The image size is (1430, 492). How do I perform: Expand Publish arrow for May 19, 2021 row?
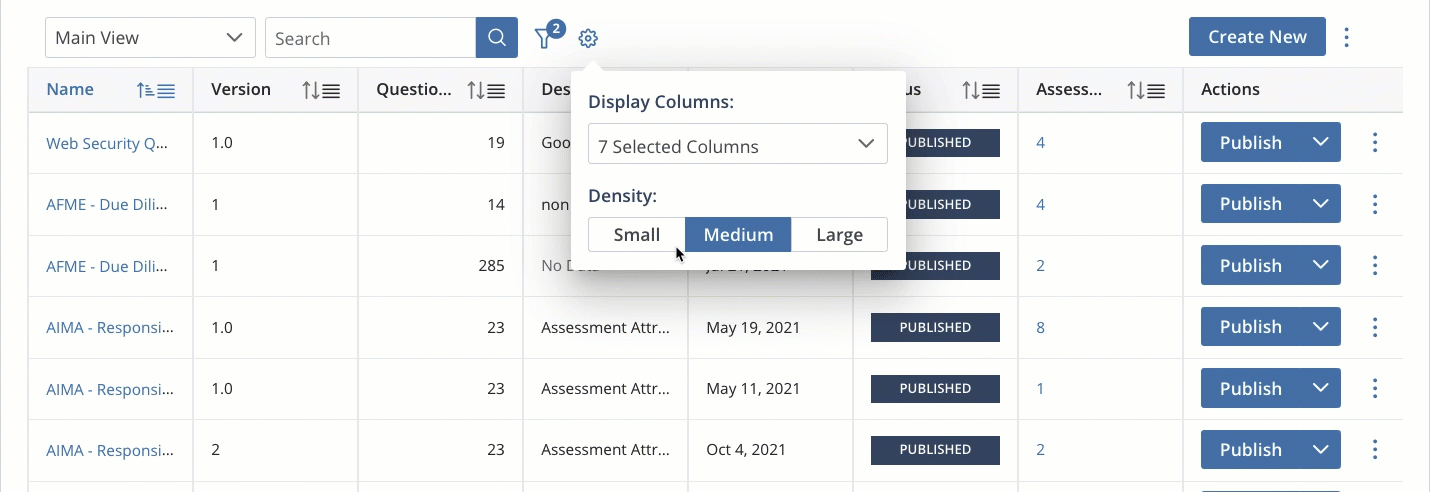click(1321, 327)
